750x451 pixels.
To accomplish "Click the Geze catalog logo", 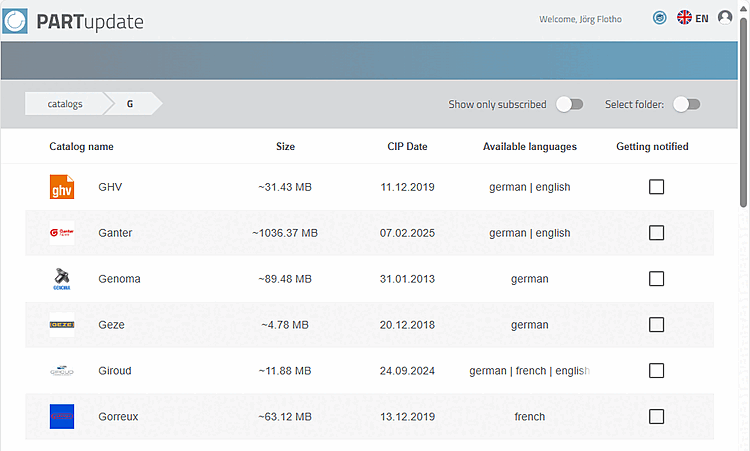I will [62, 325].
